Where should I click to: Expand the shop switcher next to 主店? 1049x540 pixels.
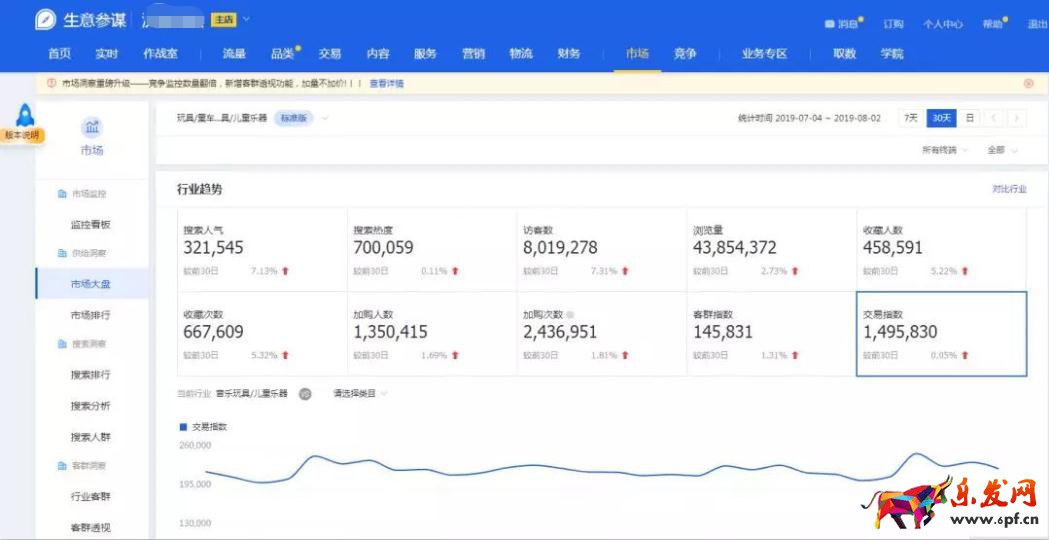point(247,20)
